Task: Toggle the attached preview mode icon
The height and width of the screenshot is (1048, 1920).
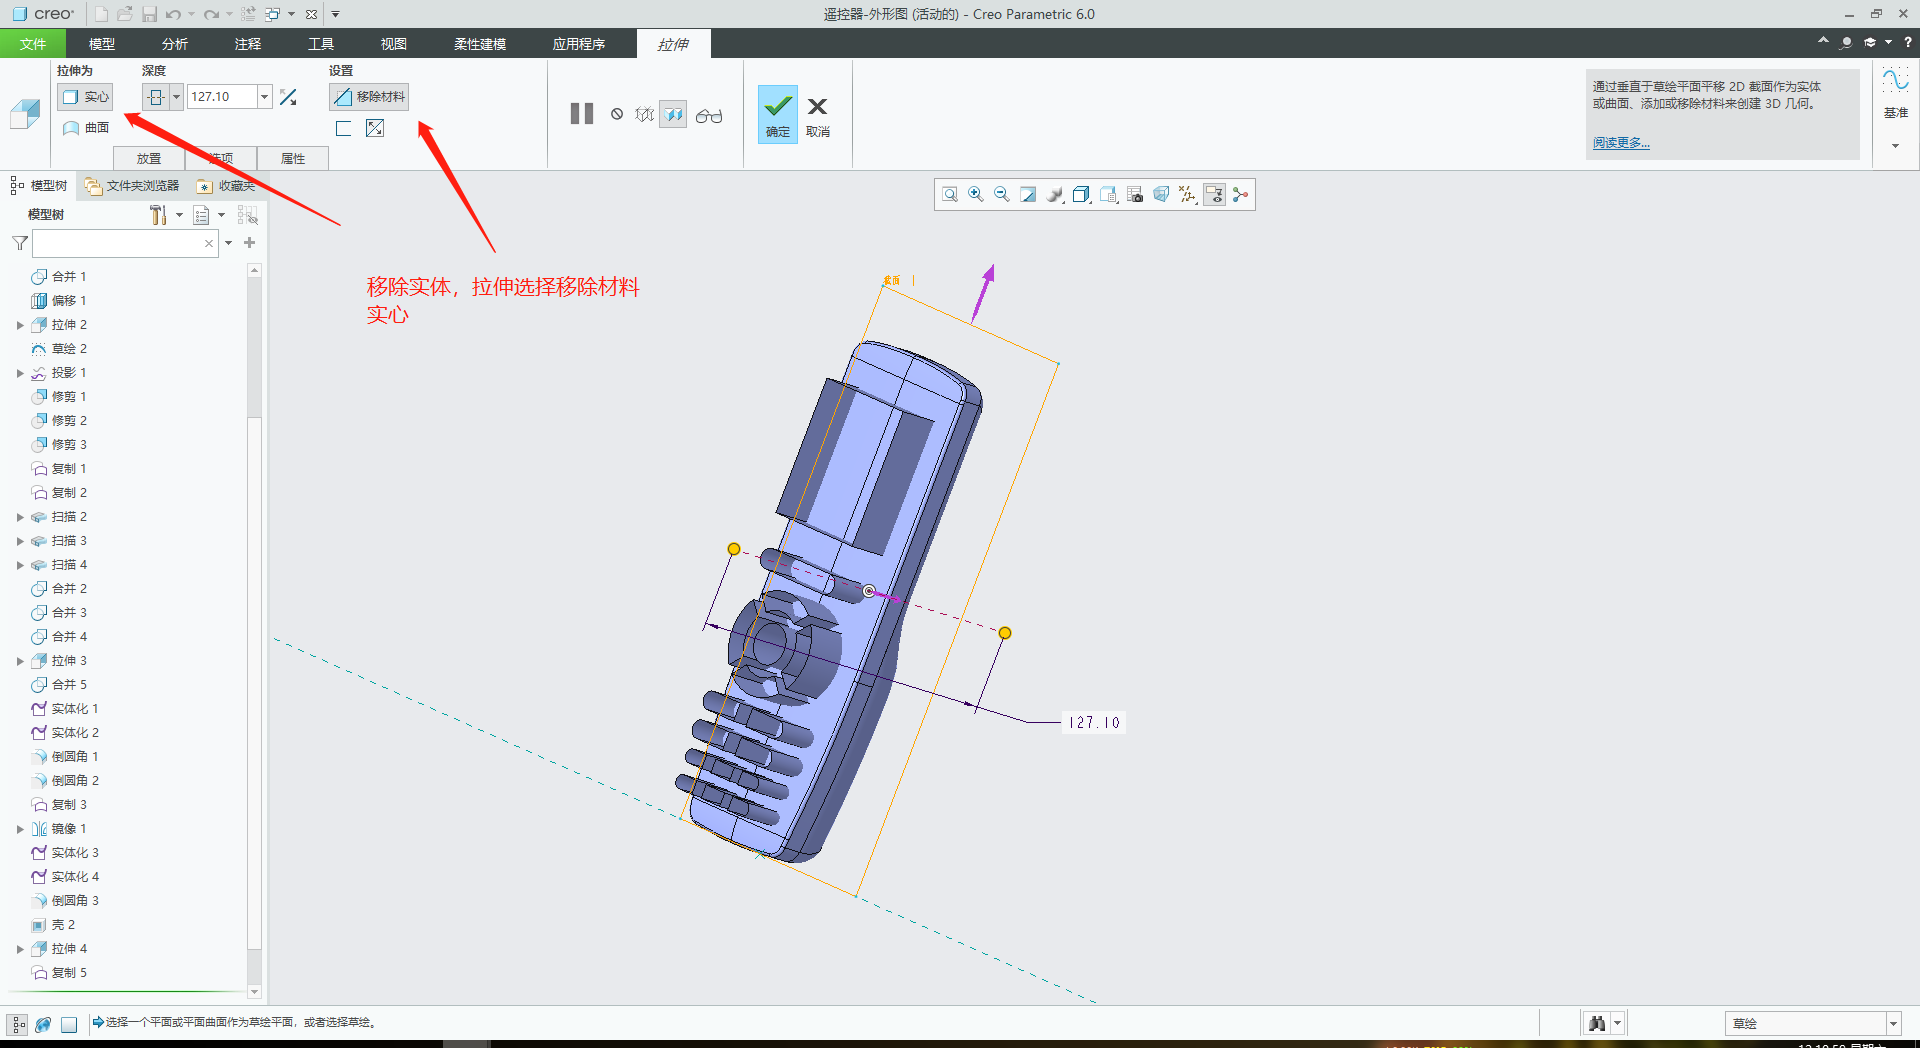Action: click(673, 115)
